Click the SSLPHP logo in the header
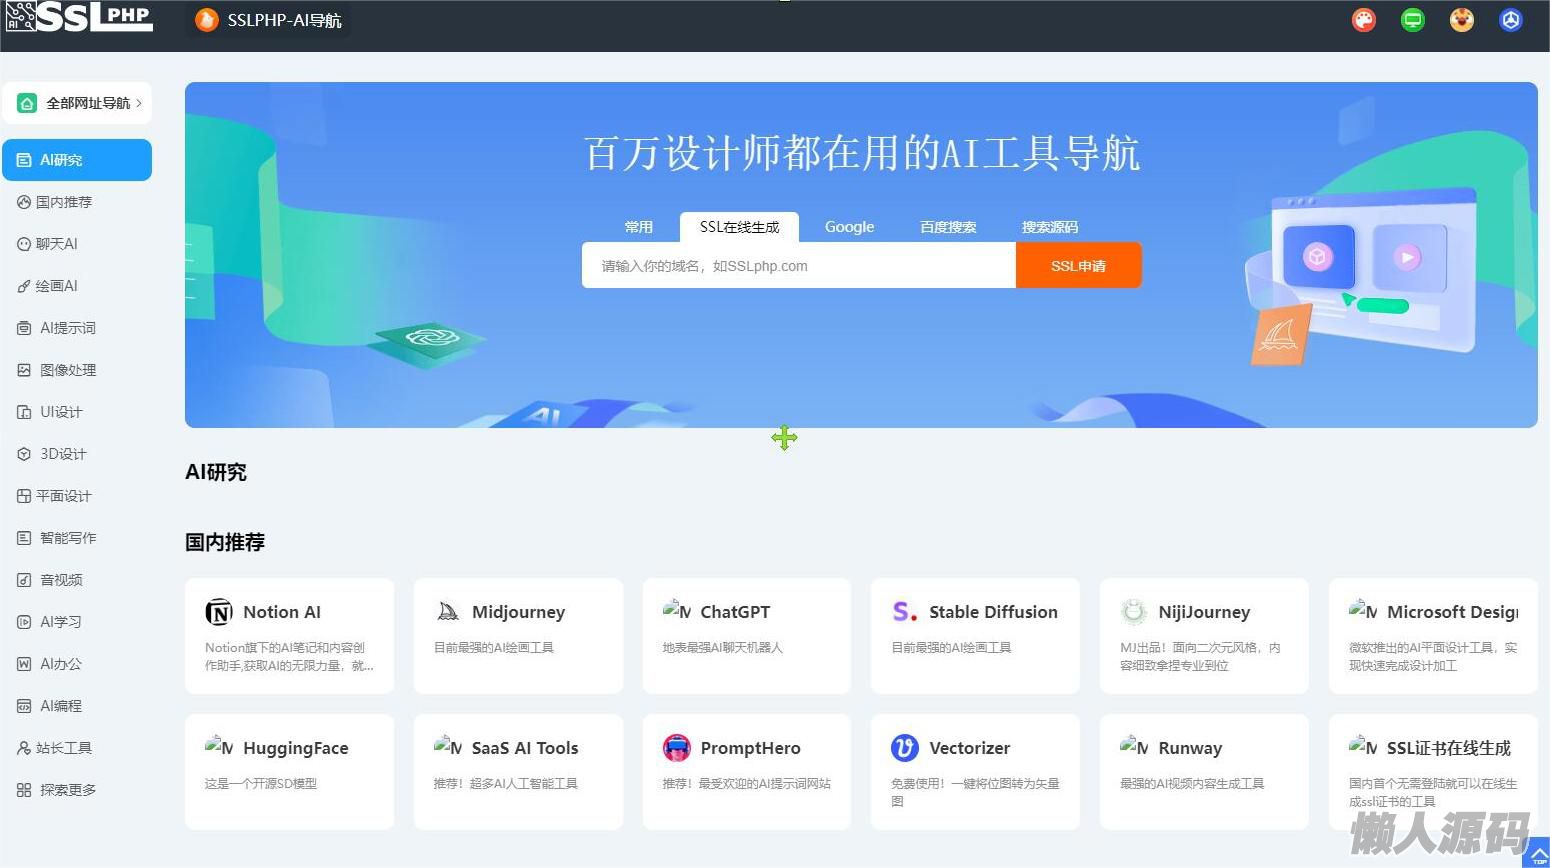The height and width of the screenshot is (868, 1550). 79,17
